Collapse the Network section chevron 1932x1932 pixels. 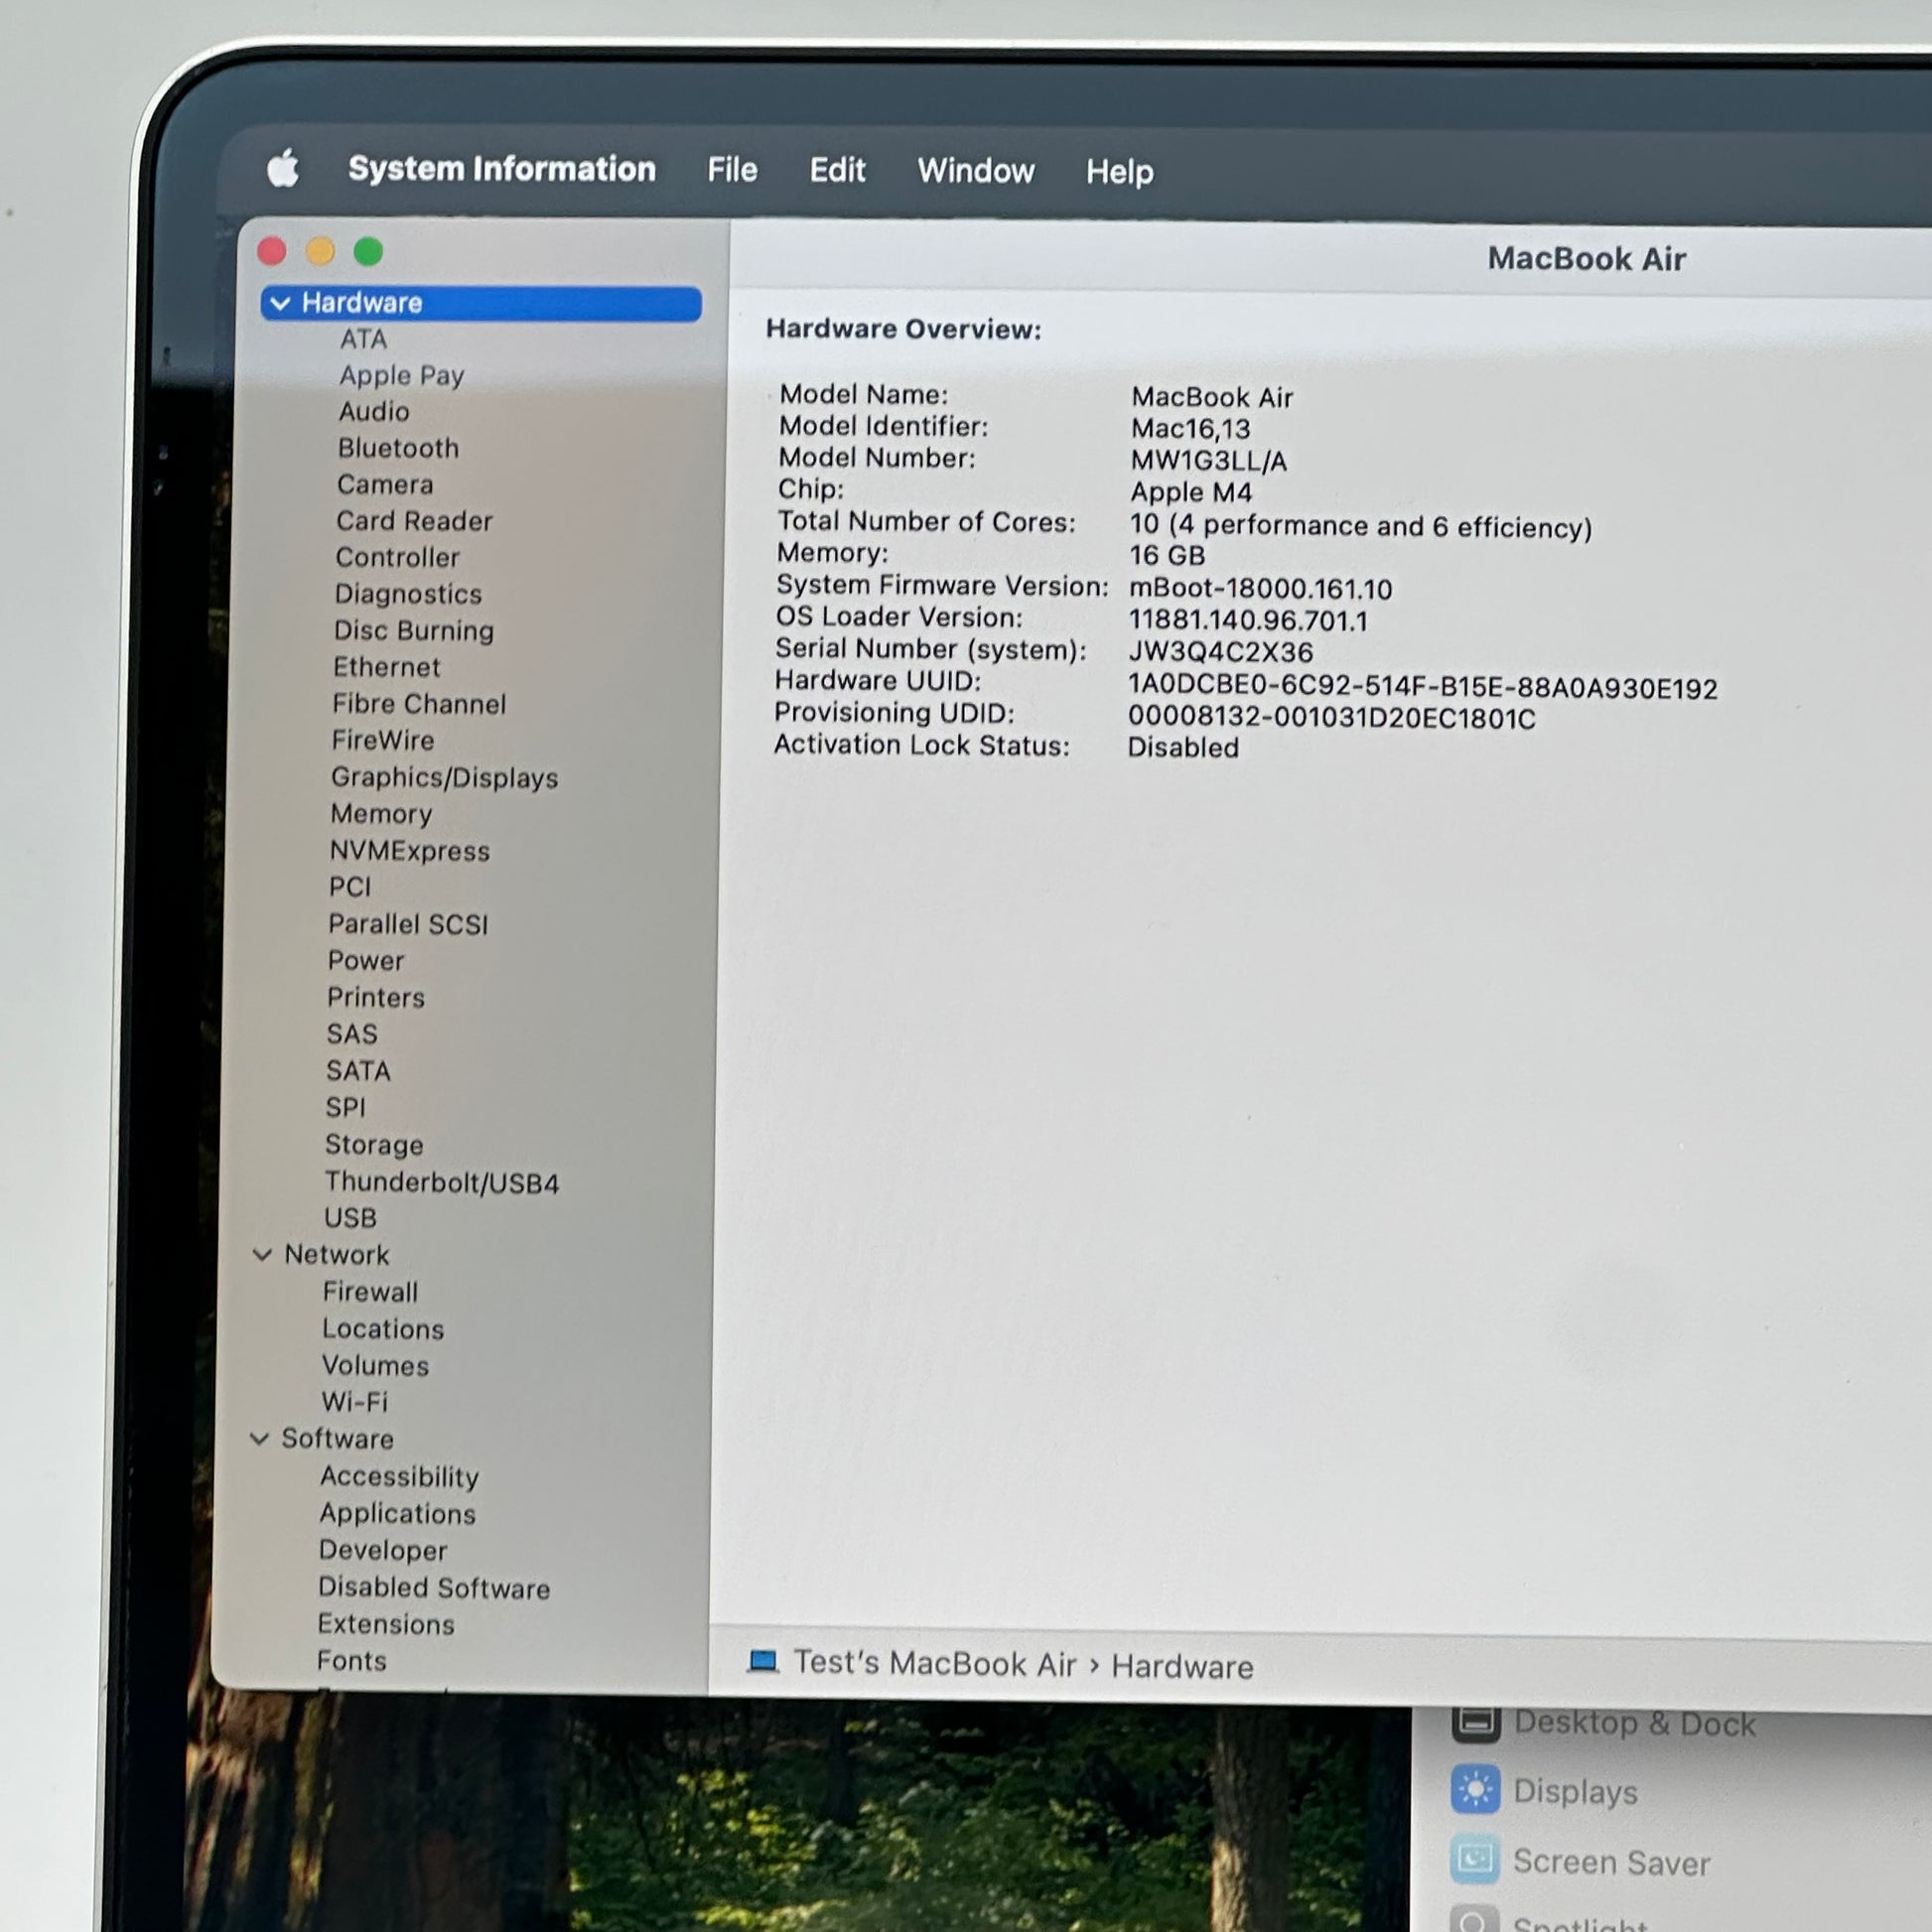(x=263, y=1254)
